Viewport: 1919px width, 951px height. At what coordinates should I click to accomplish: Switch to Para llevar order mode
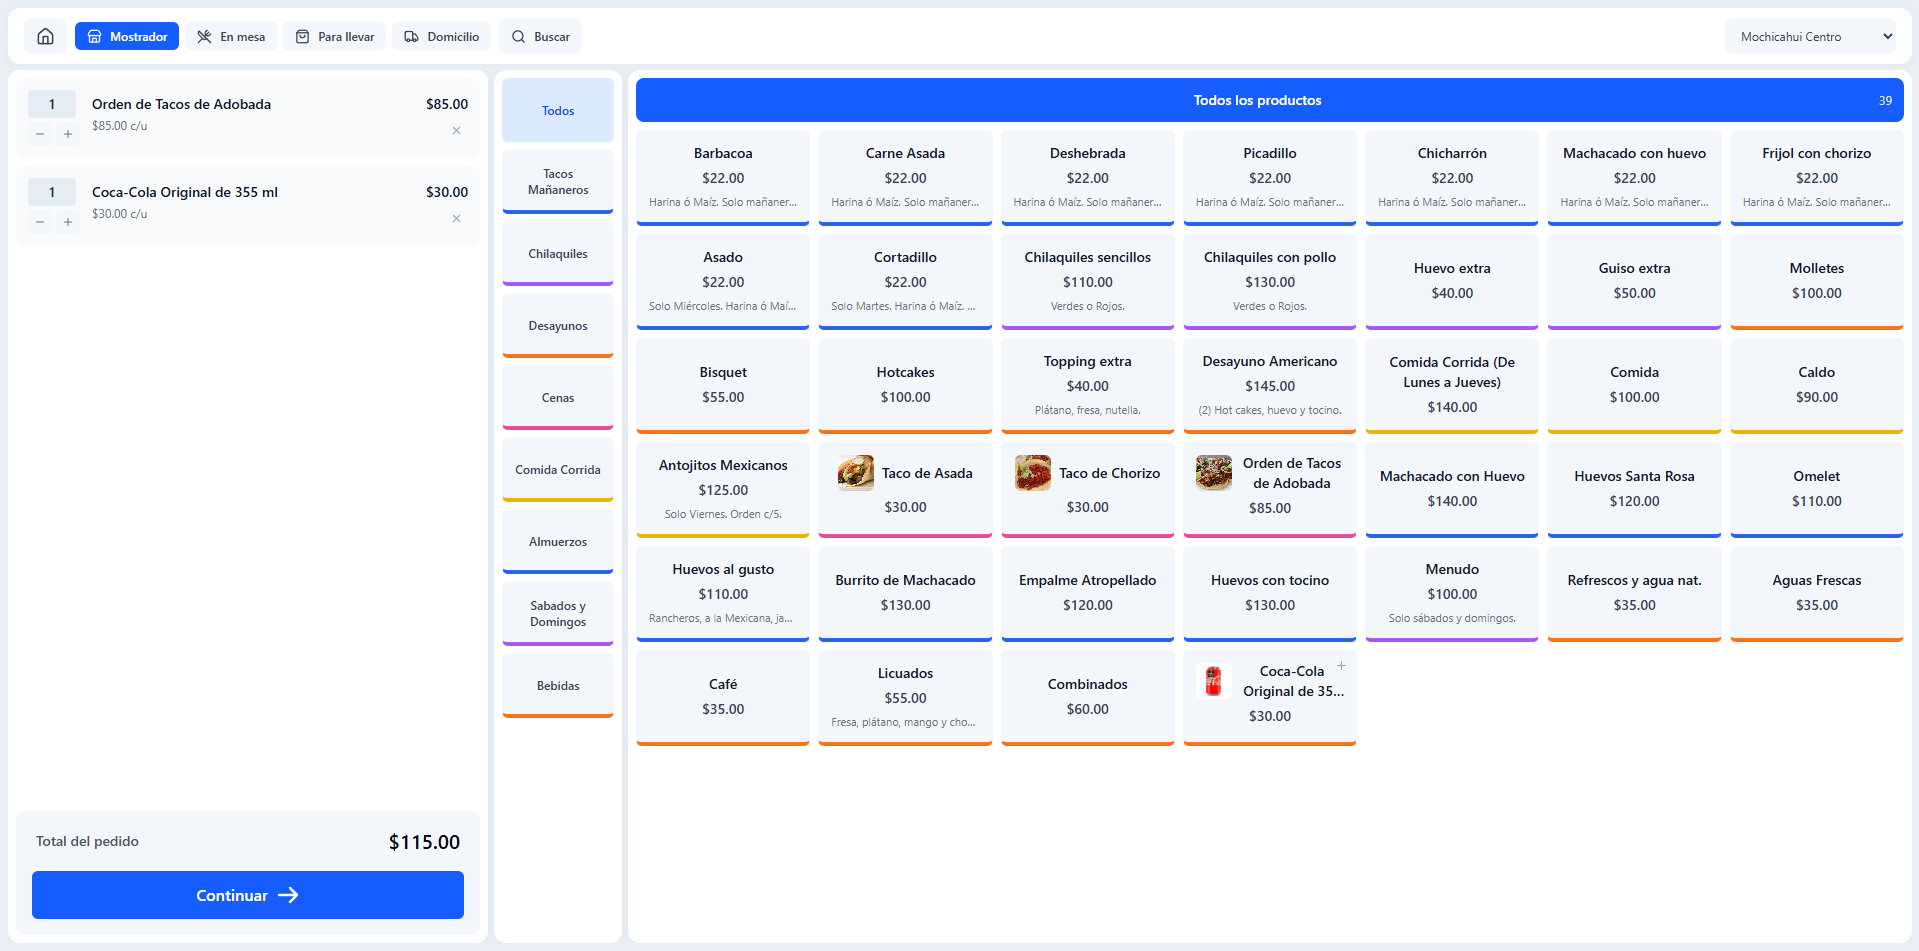(x=335, y=36)
